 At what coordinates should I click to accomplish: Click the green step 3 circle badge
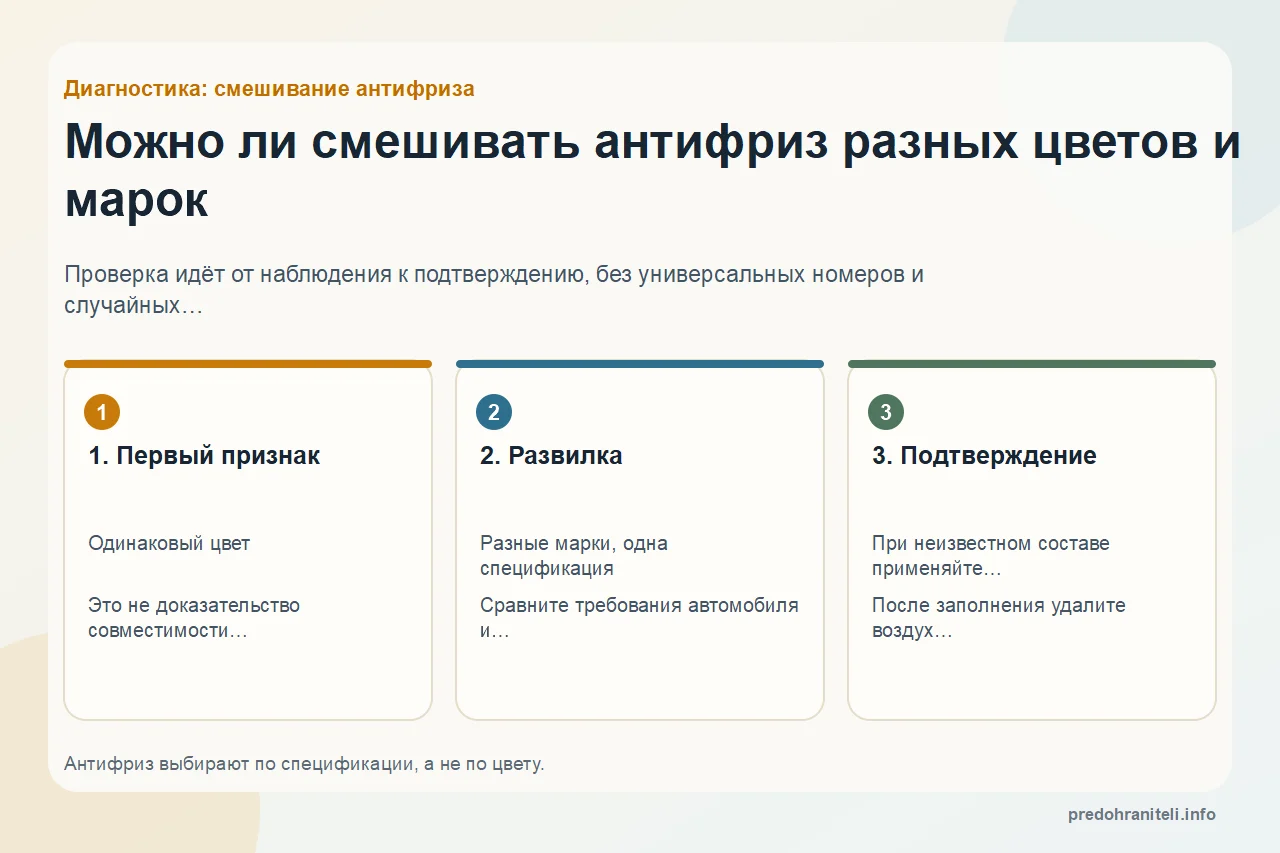(886, 412)
